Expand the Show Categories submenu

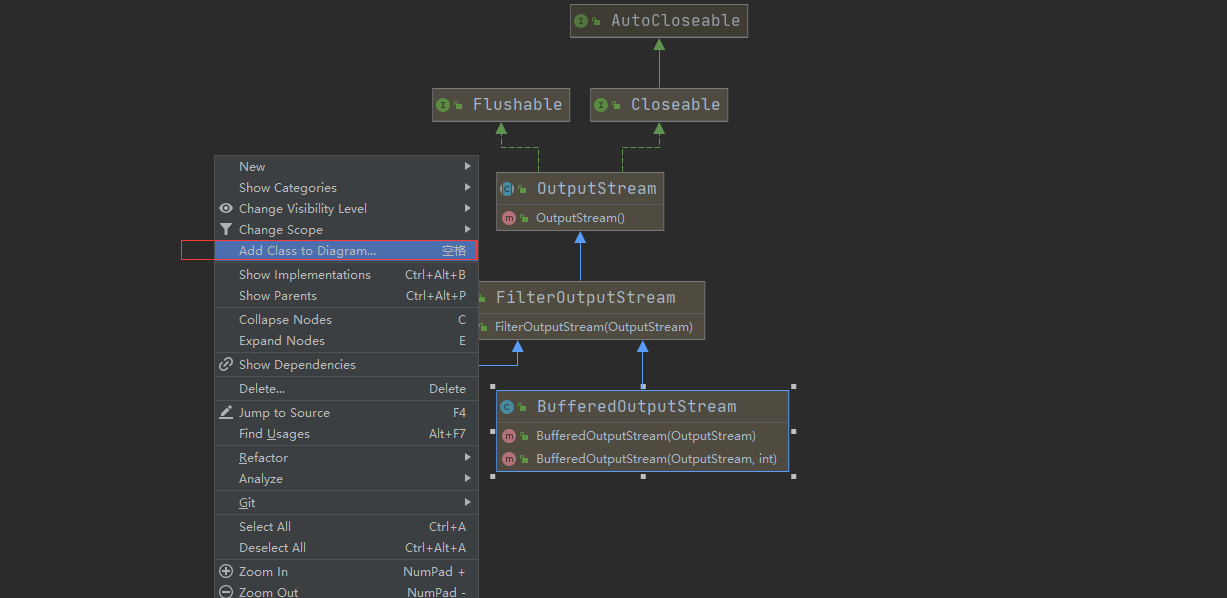[x=346, y=188]
